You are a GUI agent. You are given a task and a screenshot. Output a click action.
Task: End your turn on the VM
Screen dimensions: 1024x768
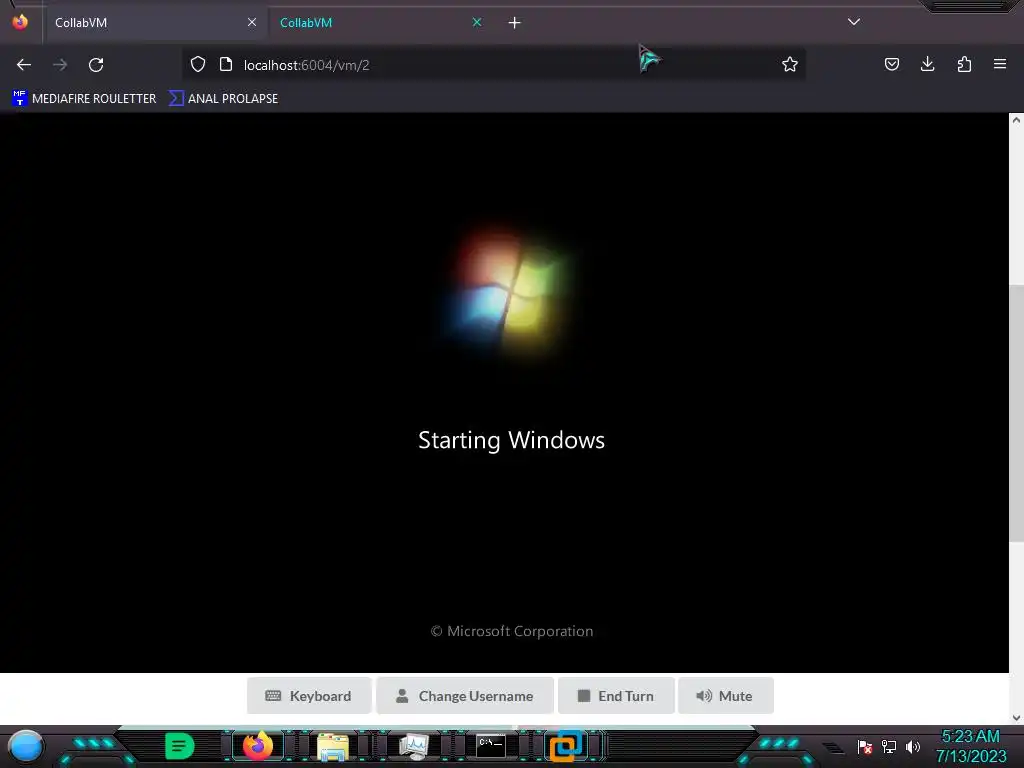616,696
